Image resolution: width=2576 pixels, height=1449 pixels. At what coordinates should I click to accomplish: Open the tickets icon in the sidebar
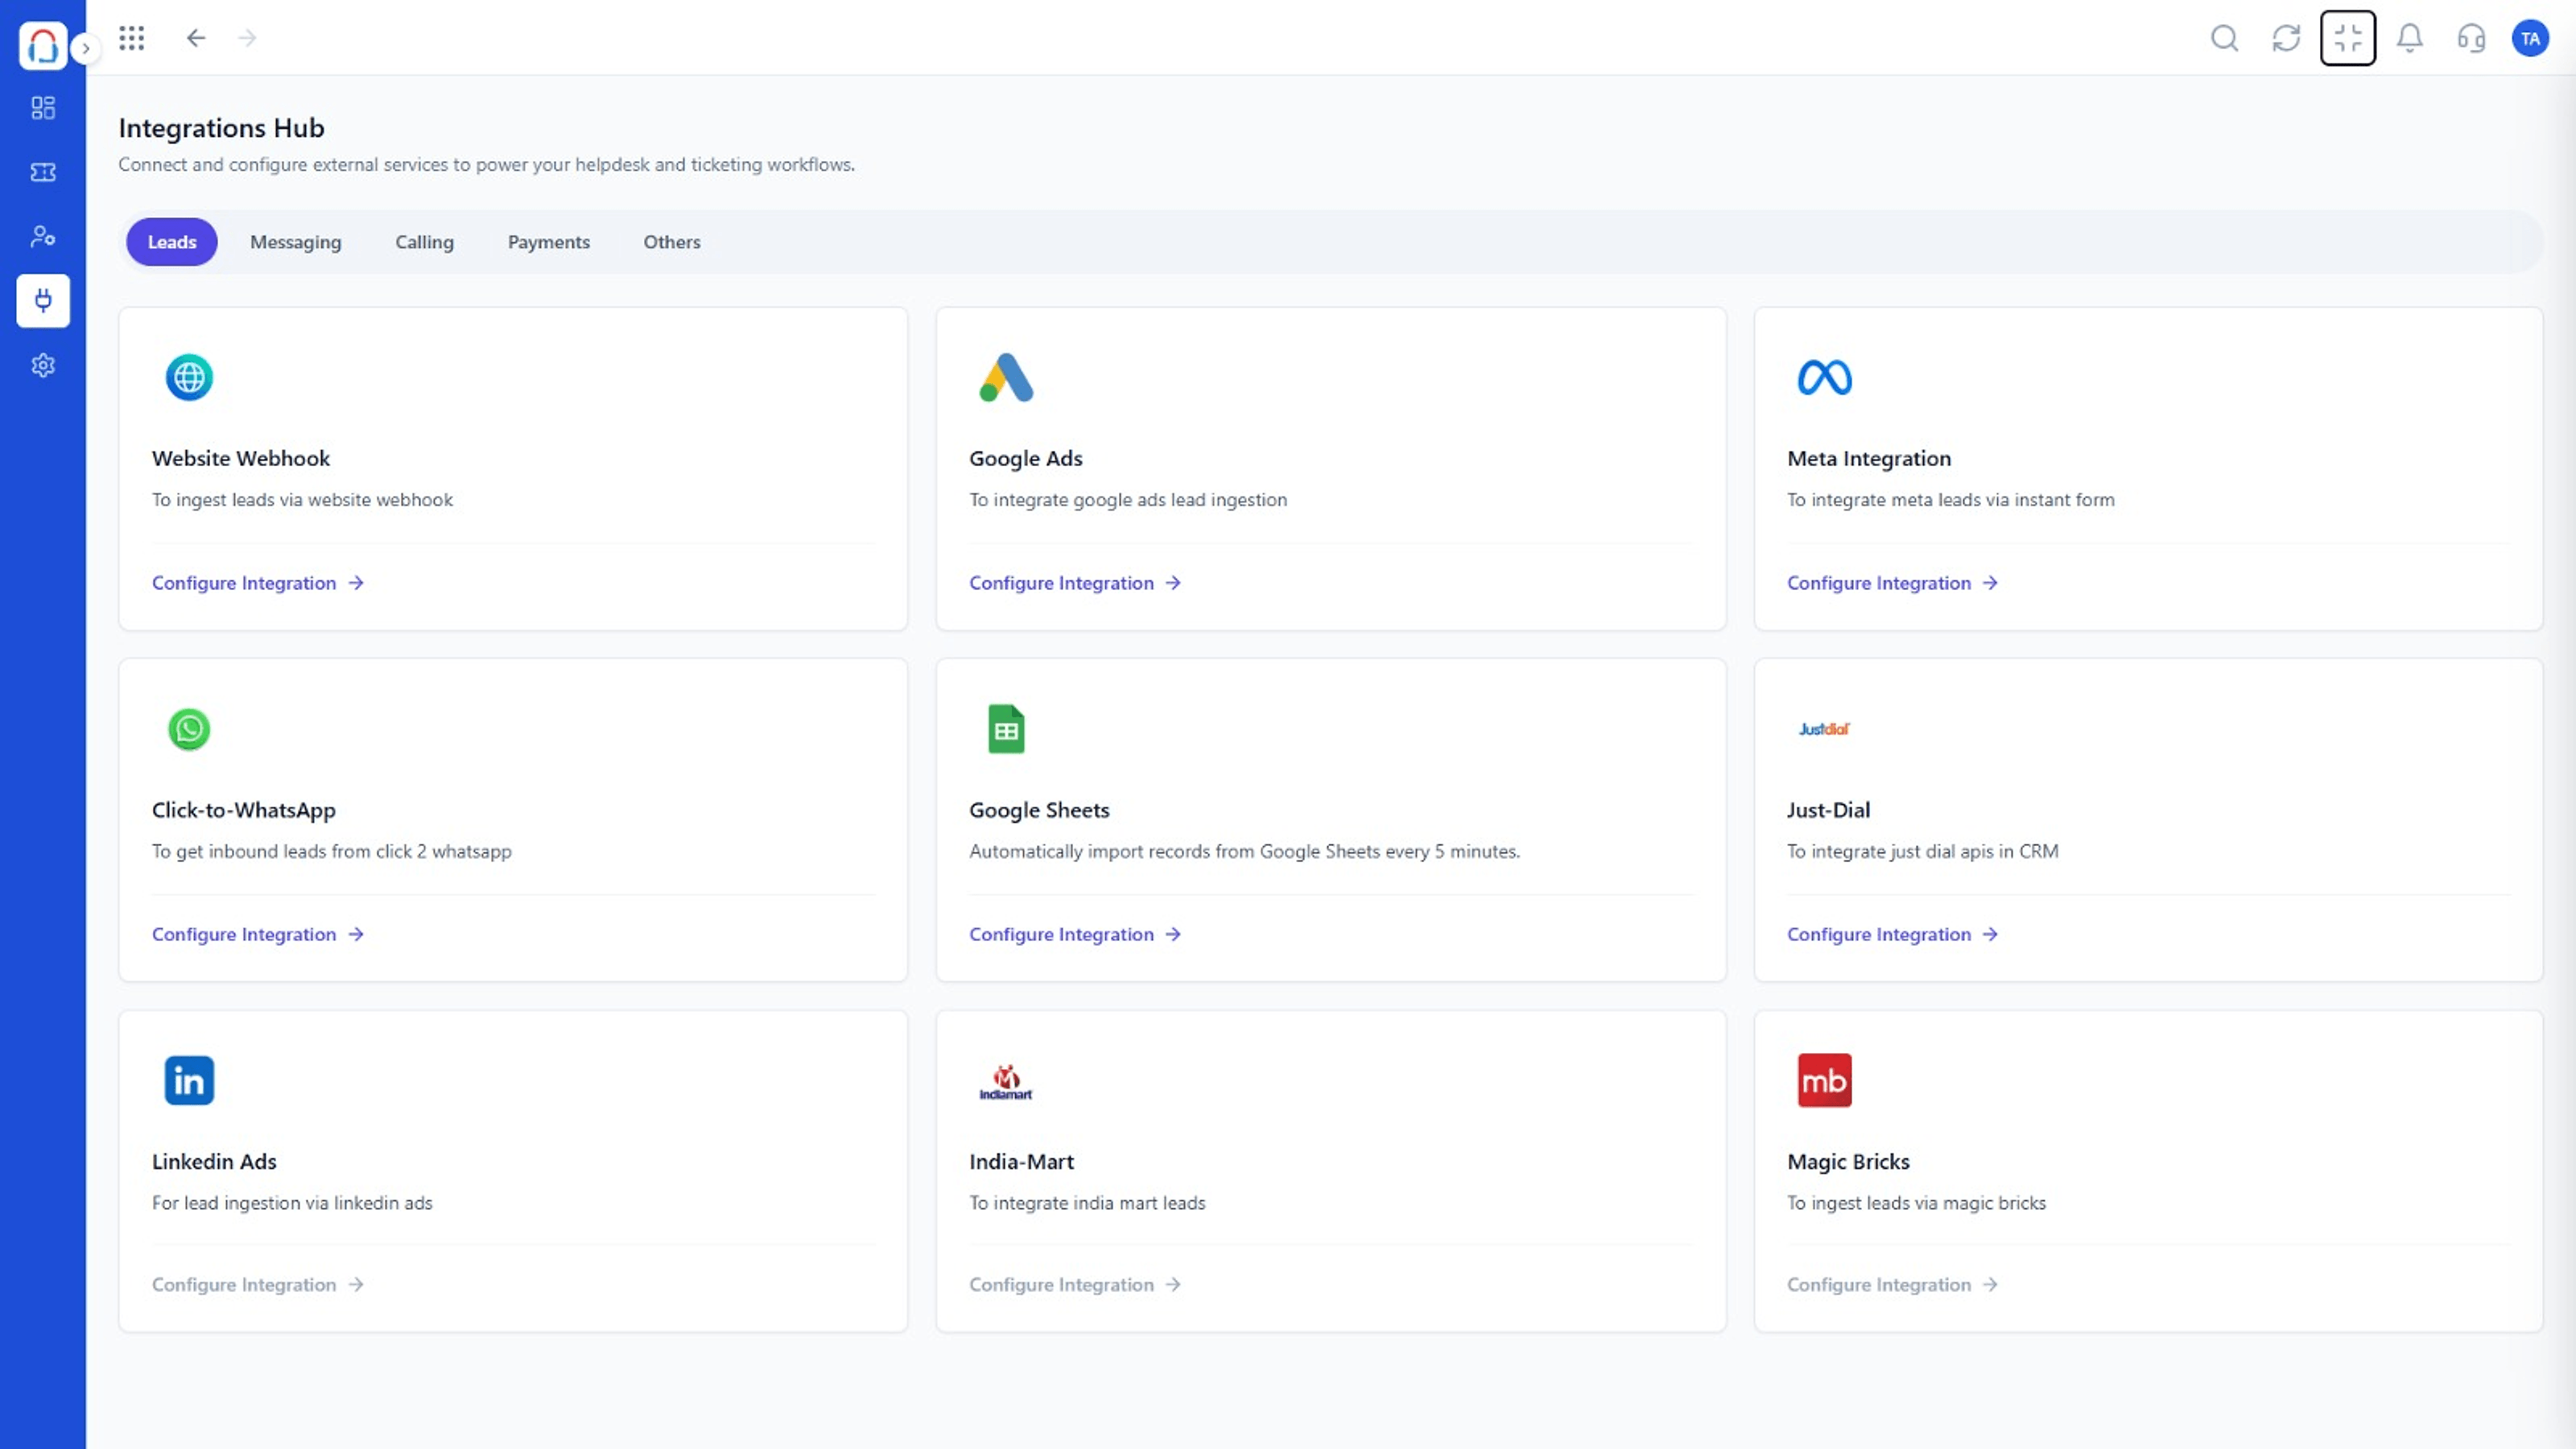[43, 172]
